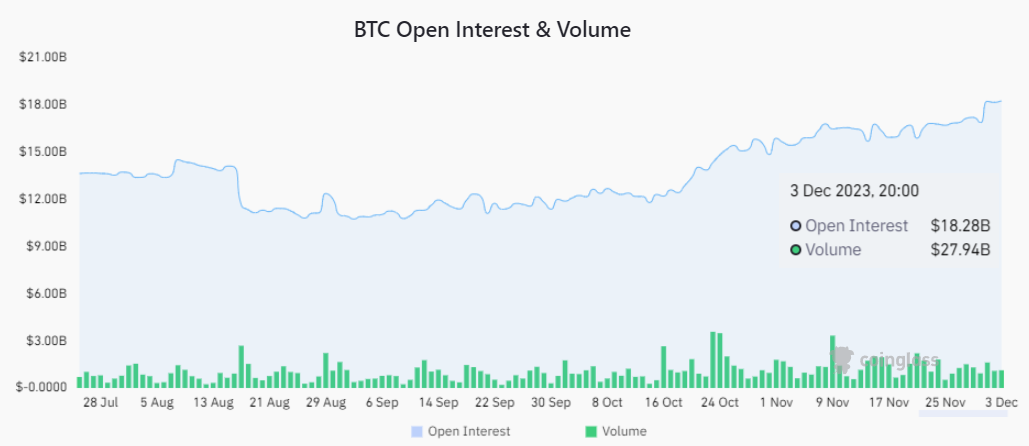Click the $12.00B y-axis gridline label
Viewport: 1029px width, 446px height.
(x=43, y=199)
